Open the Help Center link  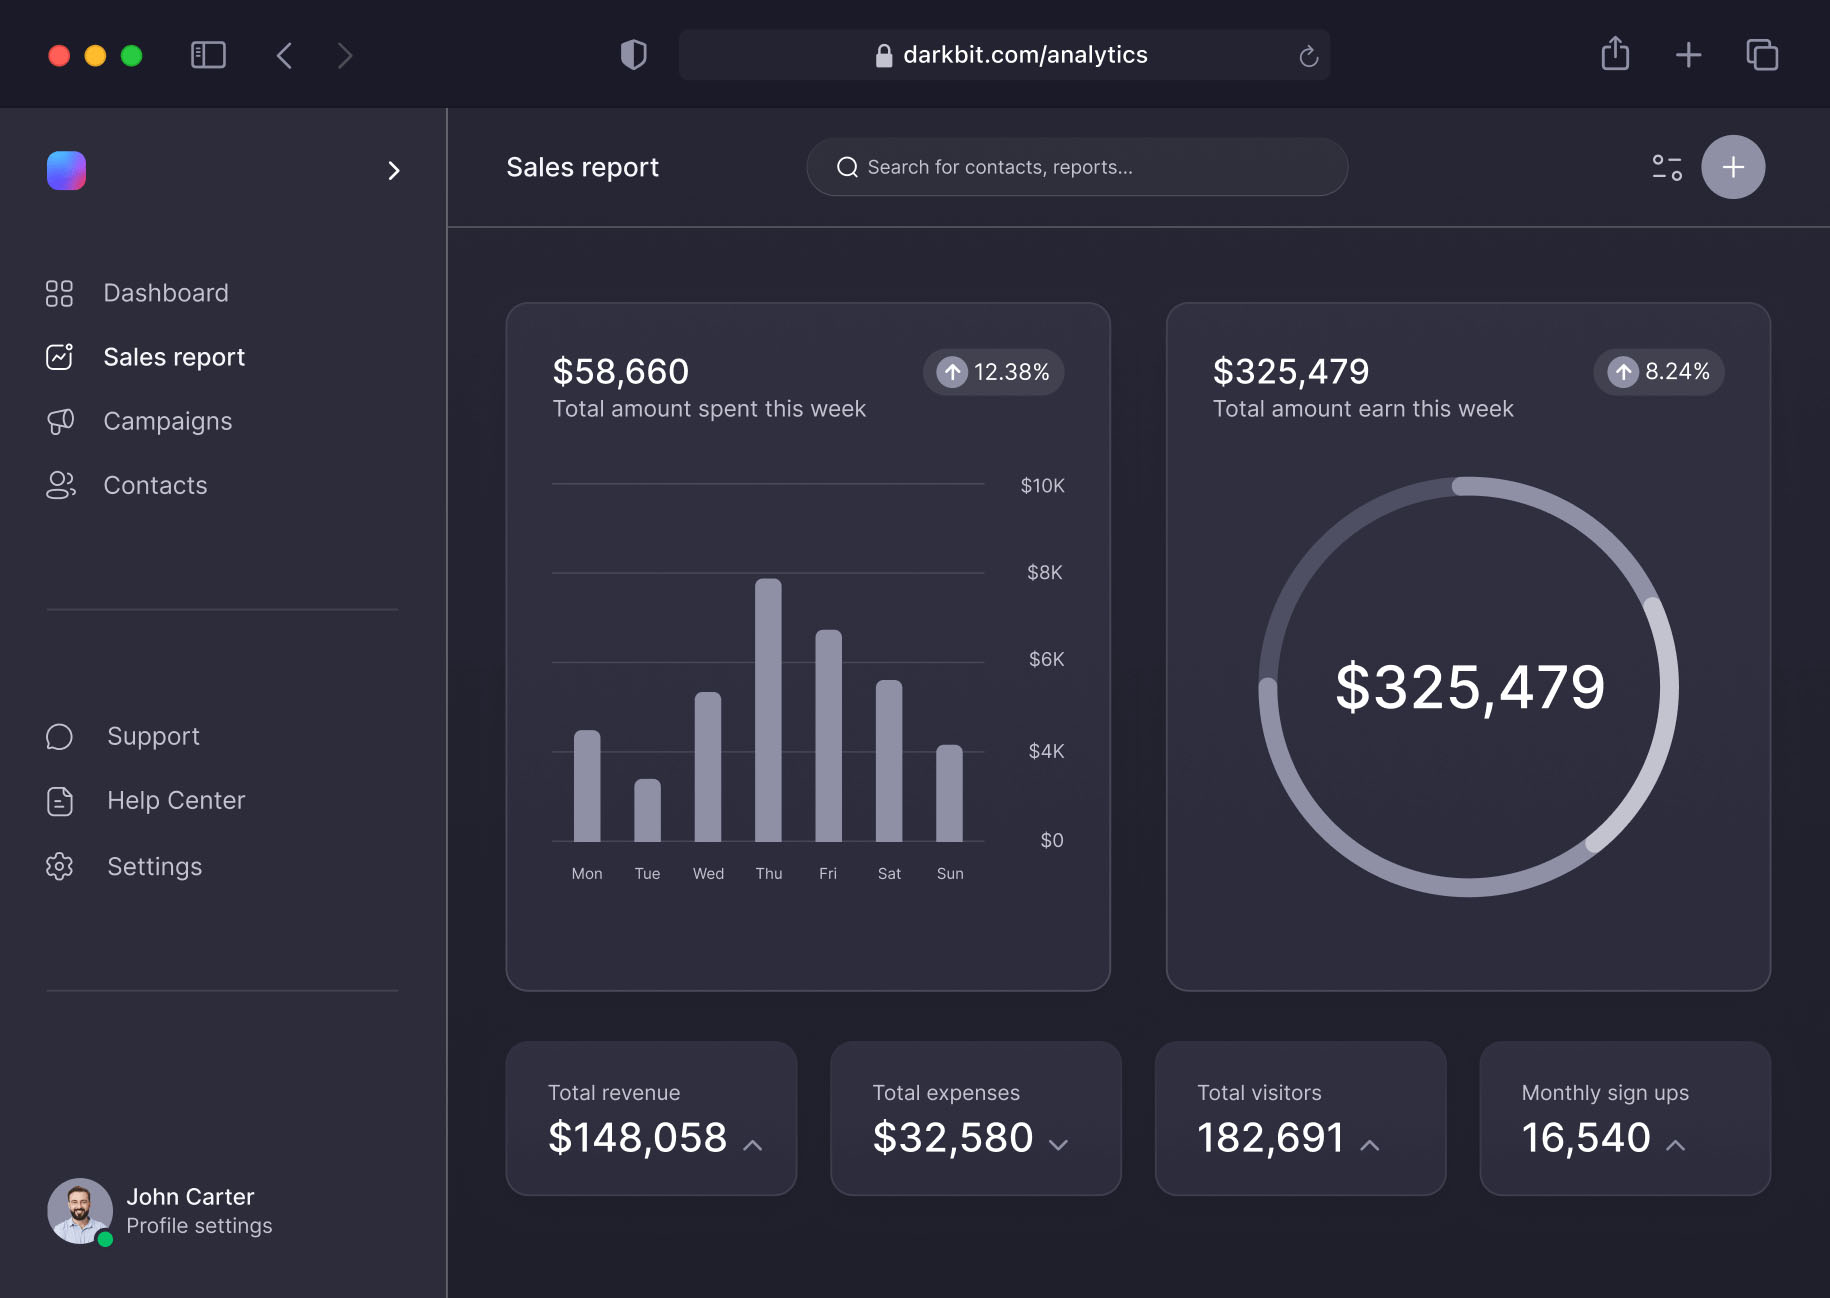(175, 800)
